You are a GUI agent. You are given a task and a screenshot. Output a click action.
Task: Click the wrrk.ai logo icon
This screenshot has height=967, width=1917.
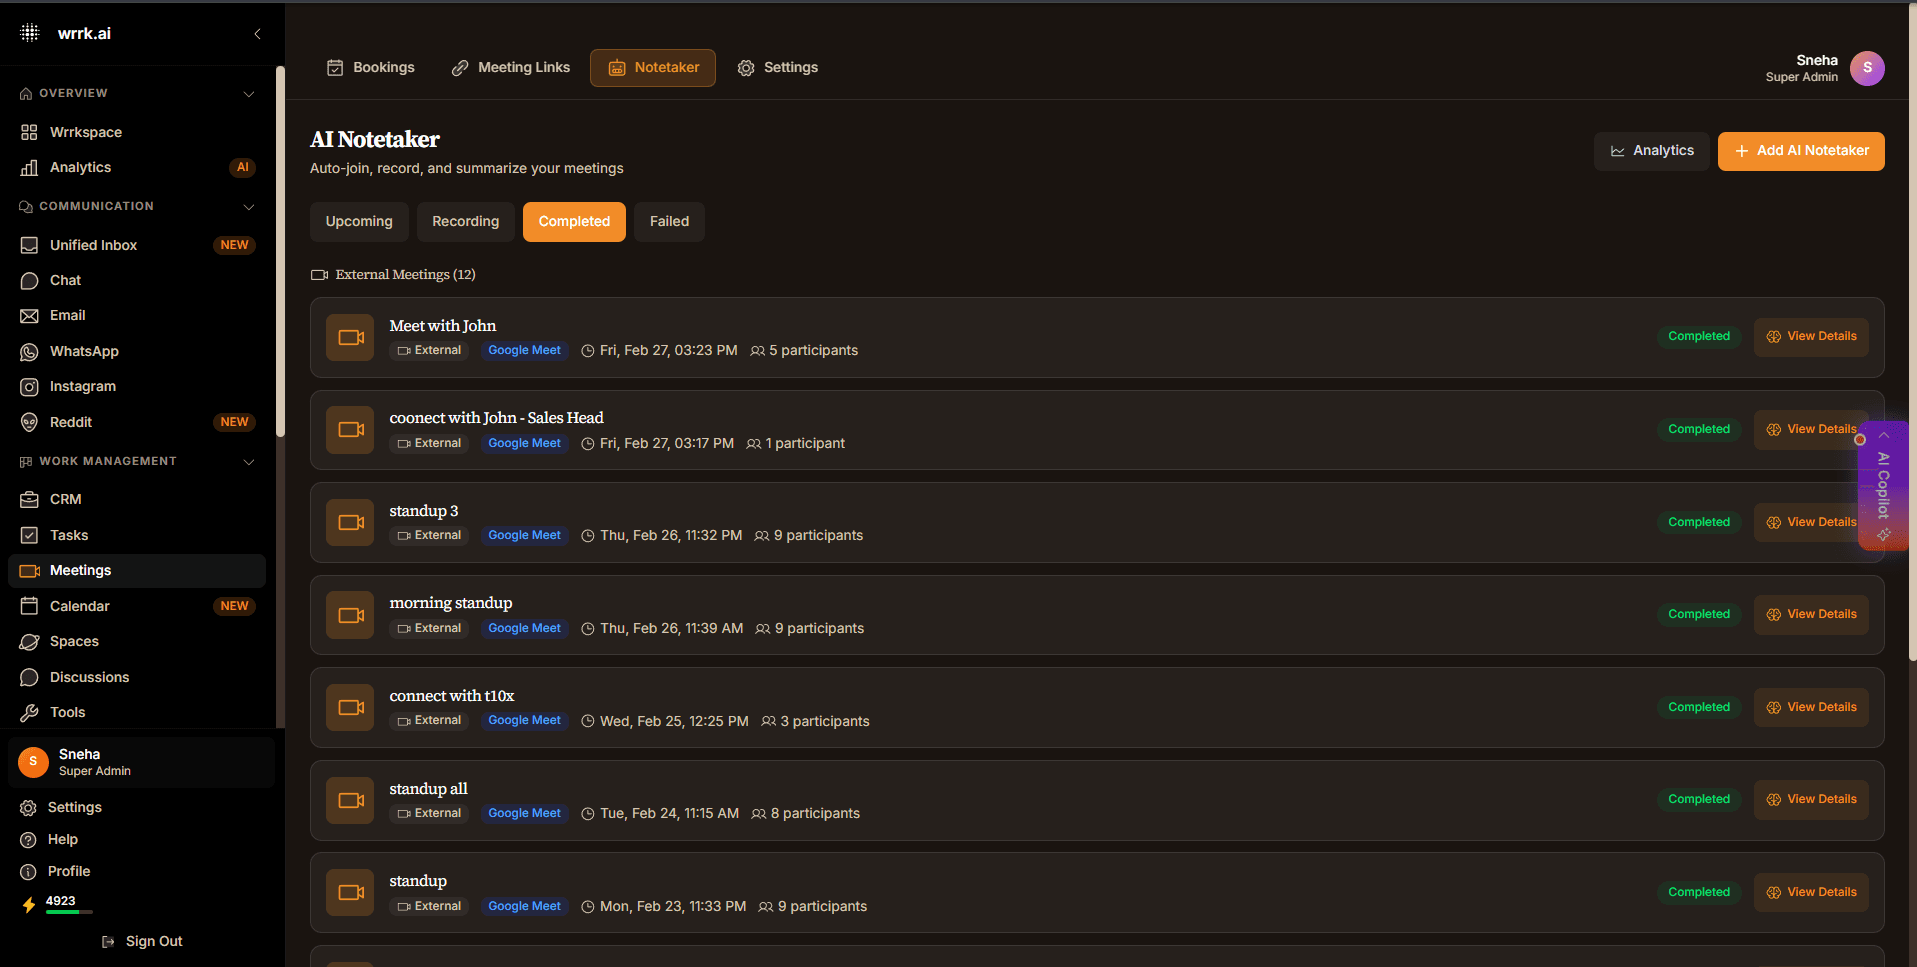(x=30, y=33)
